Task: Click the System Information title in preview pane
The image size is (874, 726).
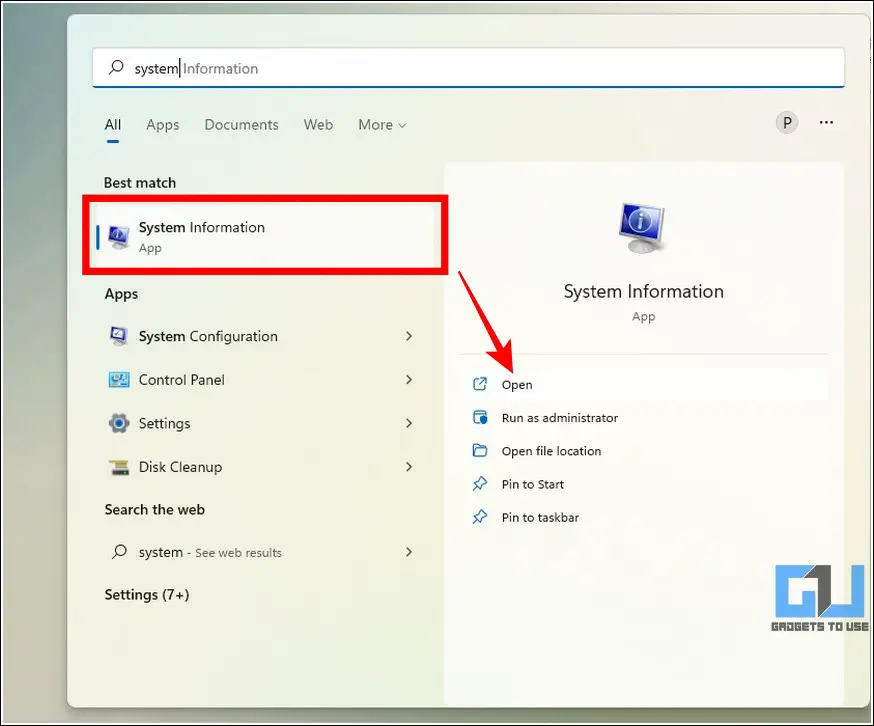Action: click(x=643, y=291)
